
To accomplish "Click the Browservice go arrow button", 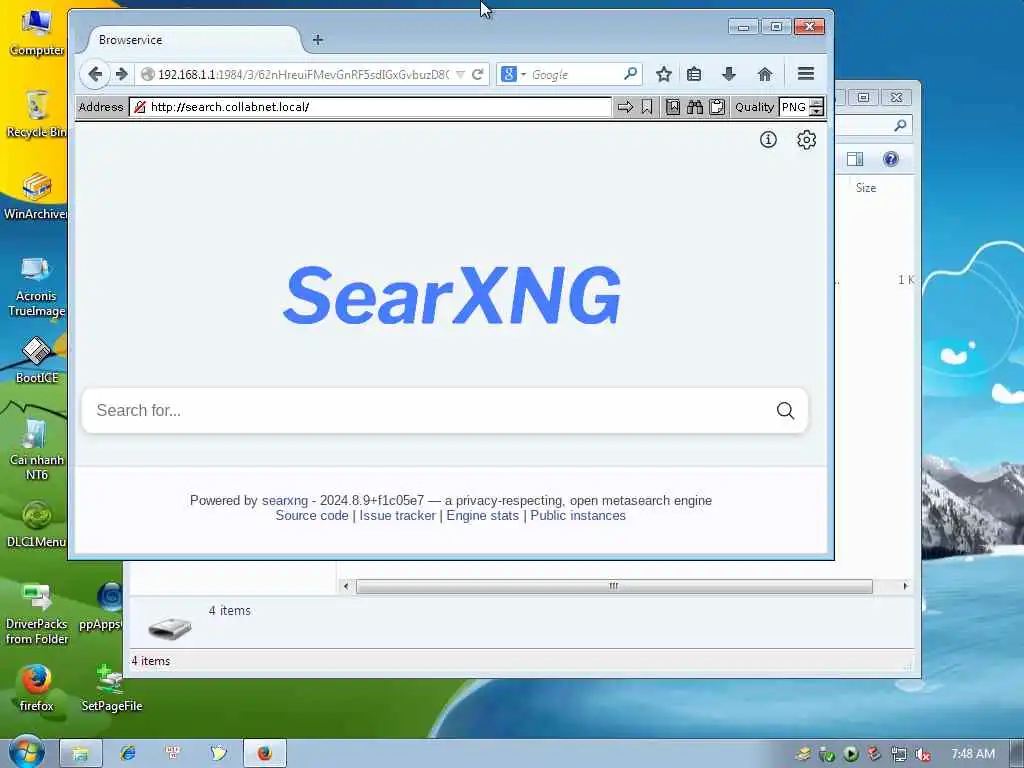I will 625,107.
